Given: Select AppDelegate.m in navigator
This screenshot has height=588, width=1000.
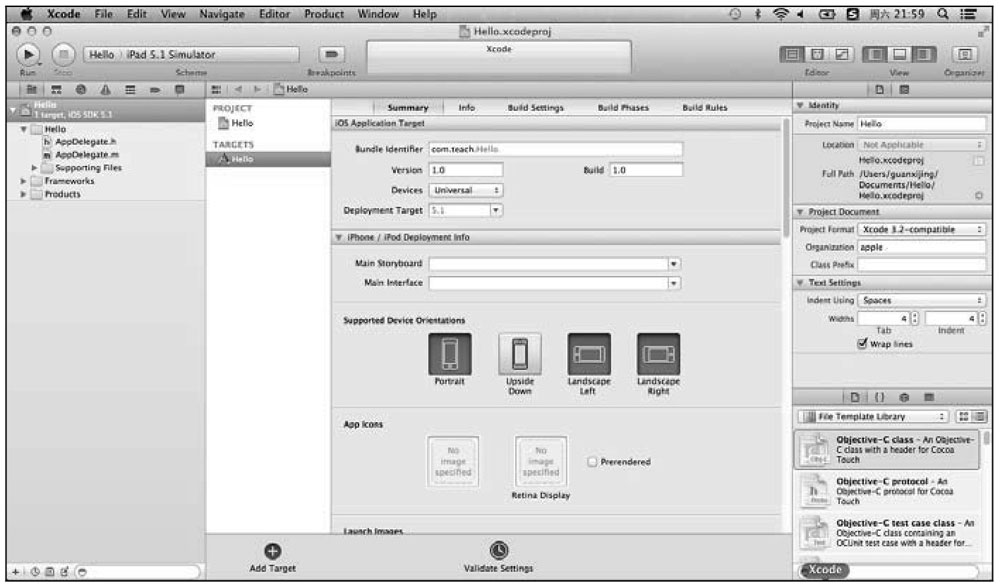Looking at the screenshot, I should tap(87, 154).
